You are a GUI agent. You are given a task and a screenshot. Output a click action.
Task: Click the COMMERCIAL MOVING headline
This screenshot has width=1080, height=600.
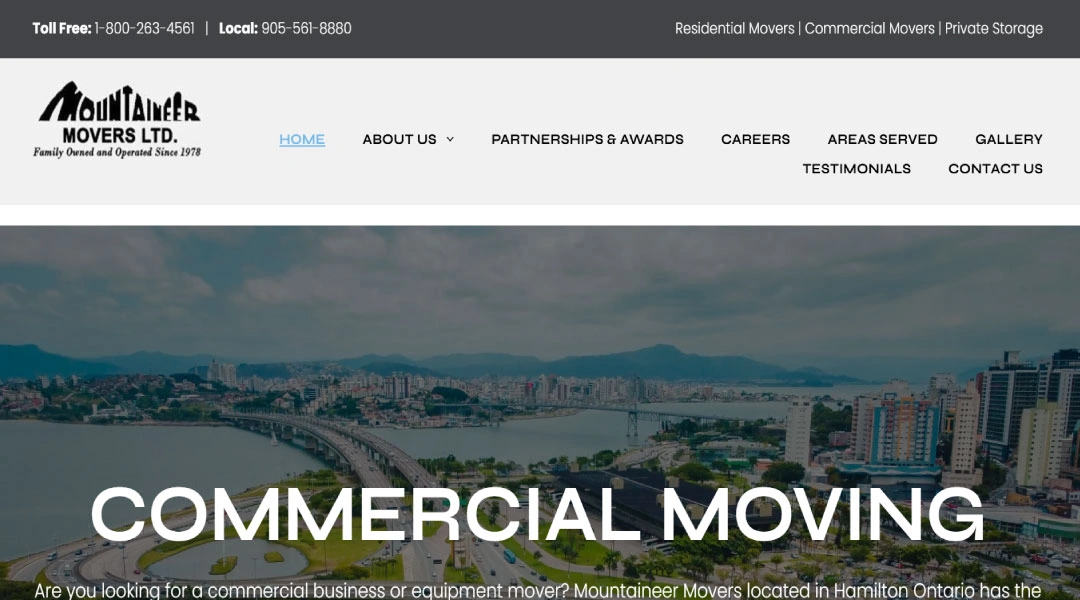click(x=538, y=514)
